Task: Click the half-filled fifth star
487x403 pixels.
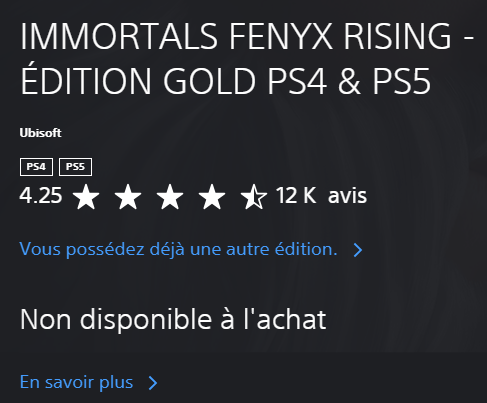Action: coord(254,196)
